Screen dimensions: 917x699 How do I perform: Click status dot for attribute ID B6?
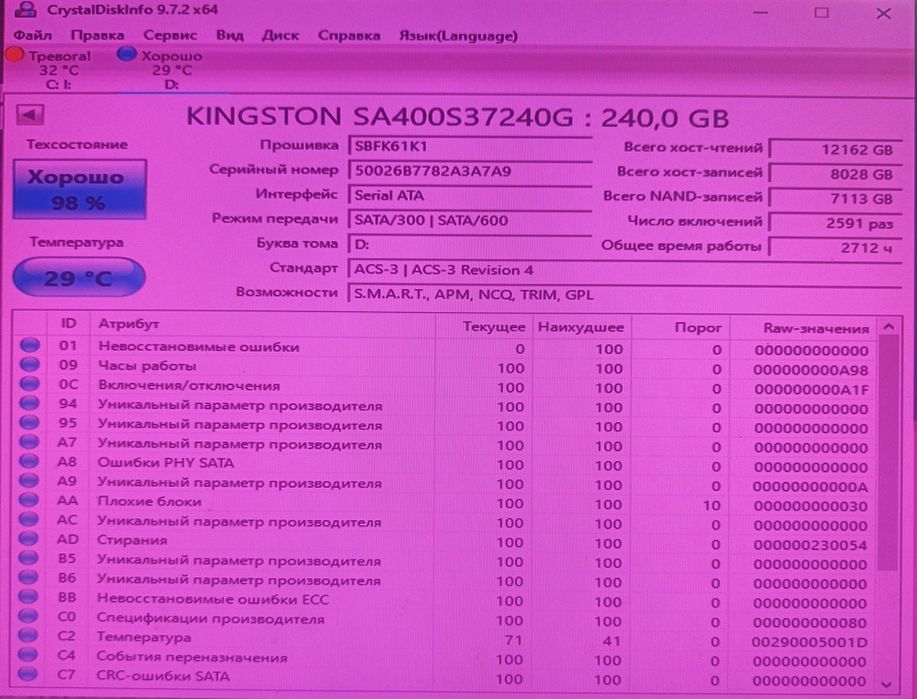point(28,577)
